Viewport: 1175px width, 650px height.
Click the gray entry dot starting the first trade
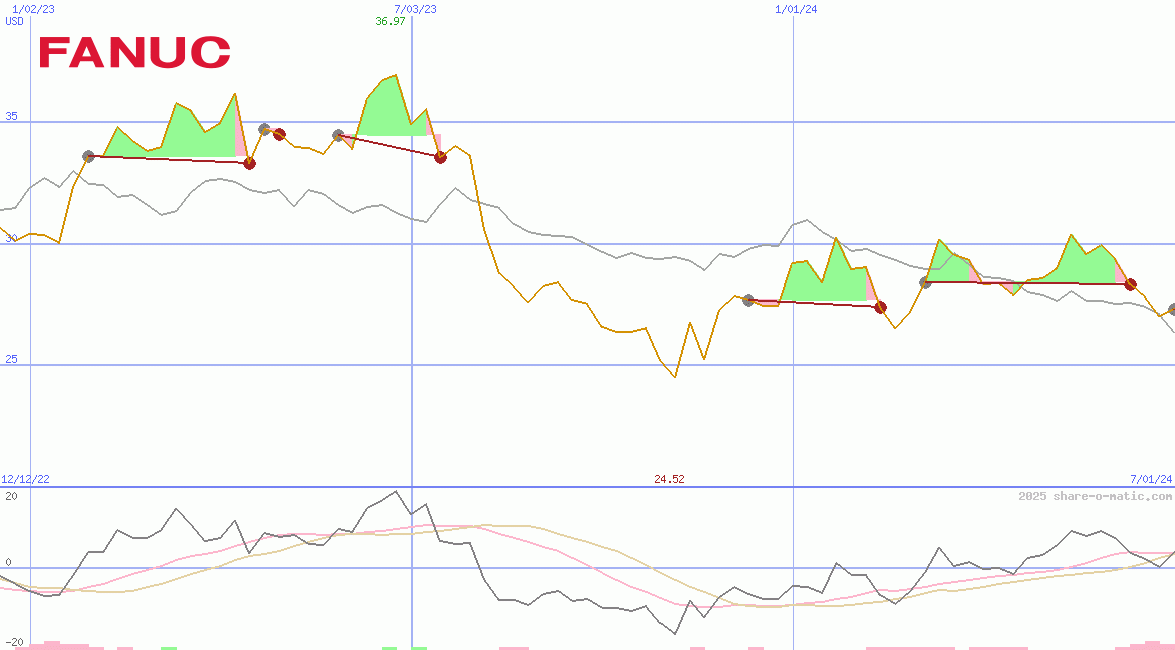click(x=87, y=155)
